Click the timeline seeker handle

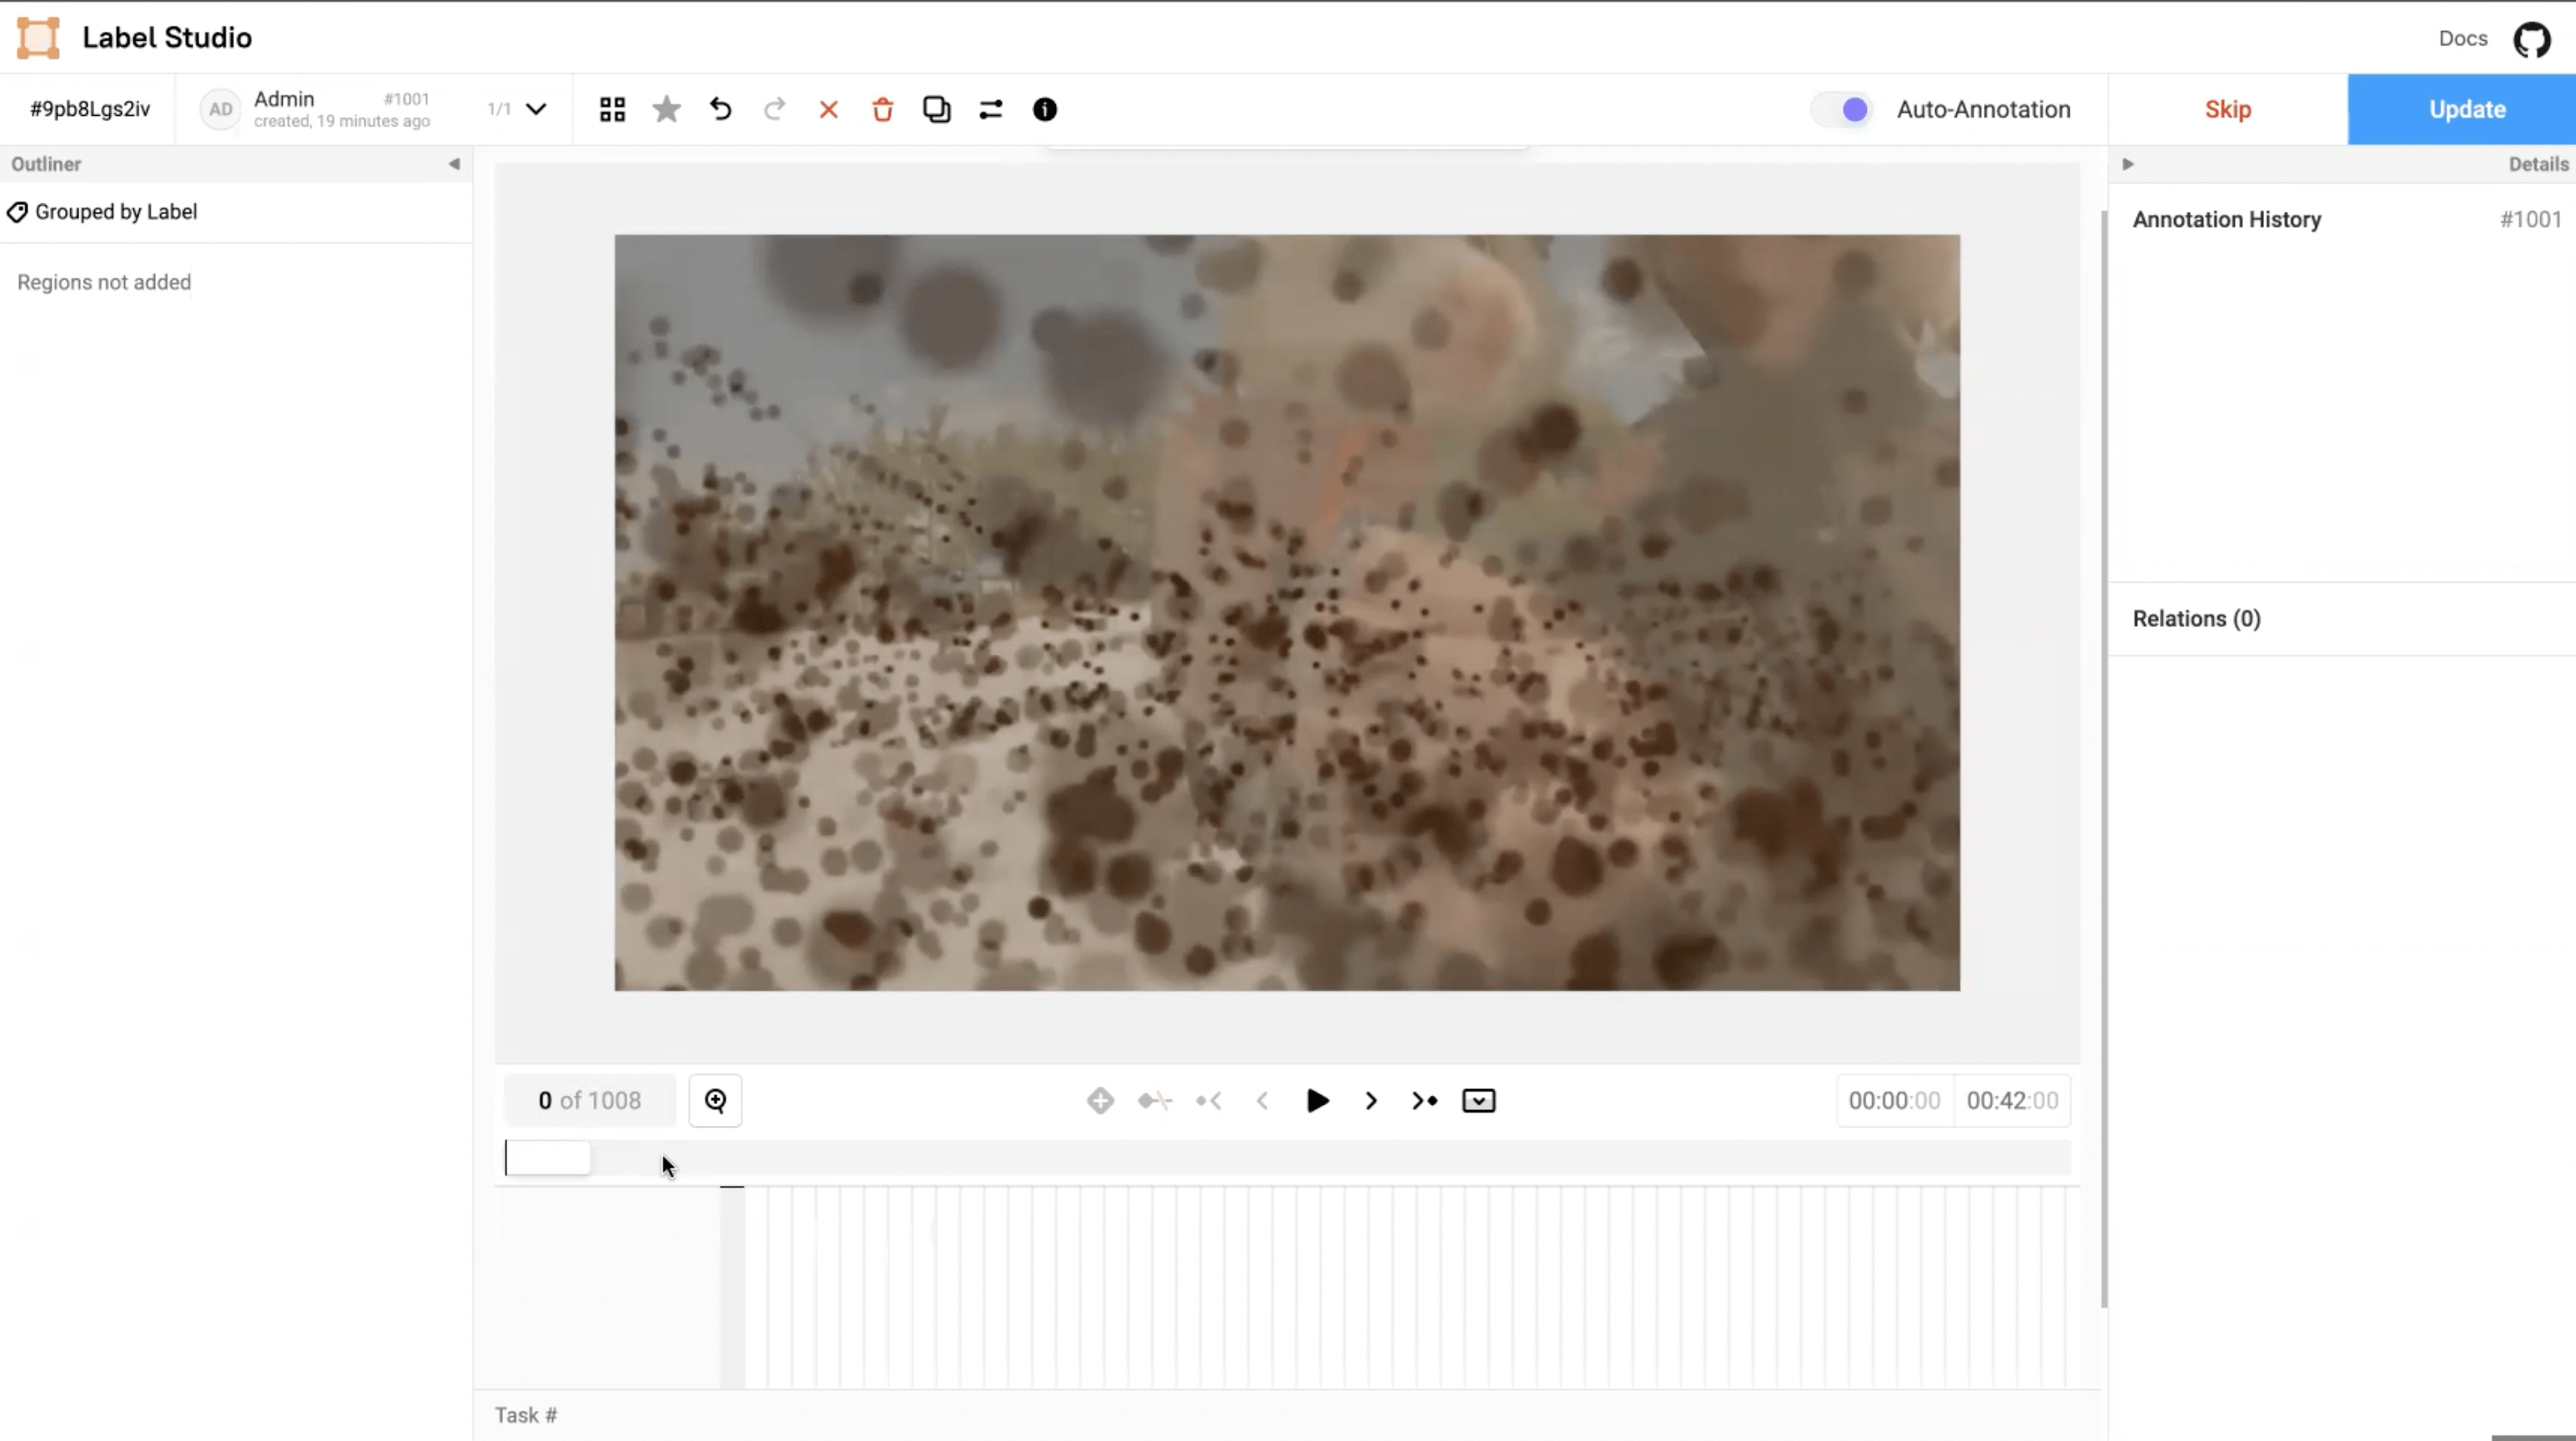point(547,1158)
